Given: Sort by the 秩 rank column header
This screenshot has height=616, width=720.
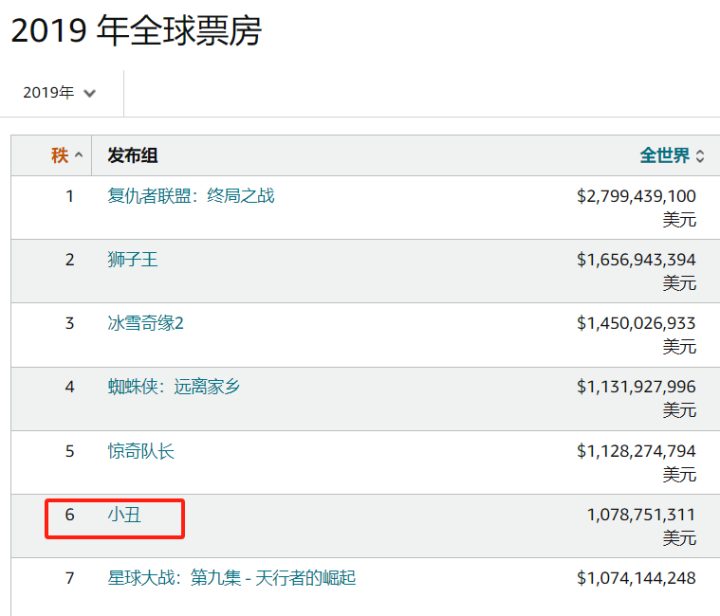Looking at the screenshot, I should click(x=60, y=156).
